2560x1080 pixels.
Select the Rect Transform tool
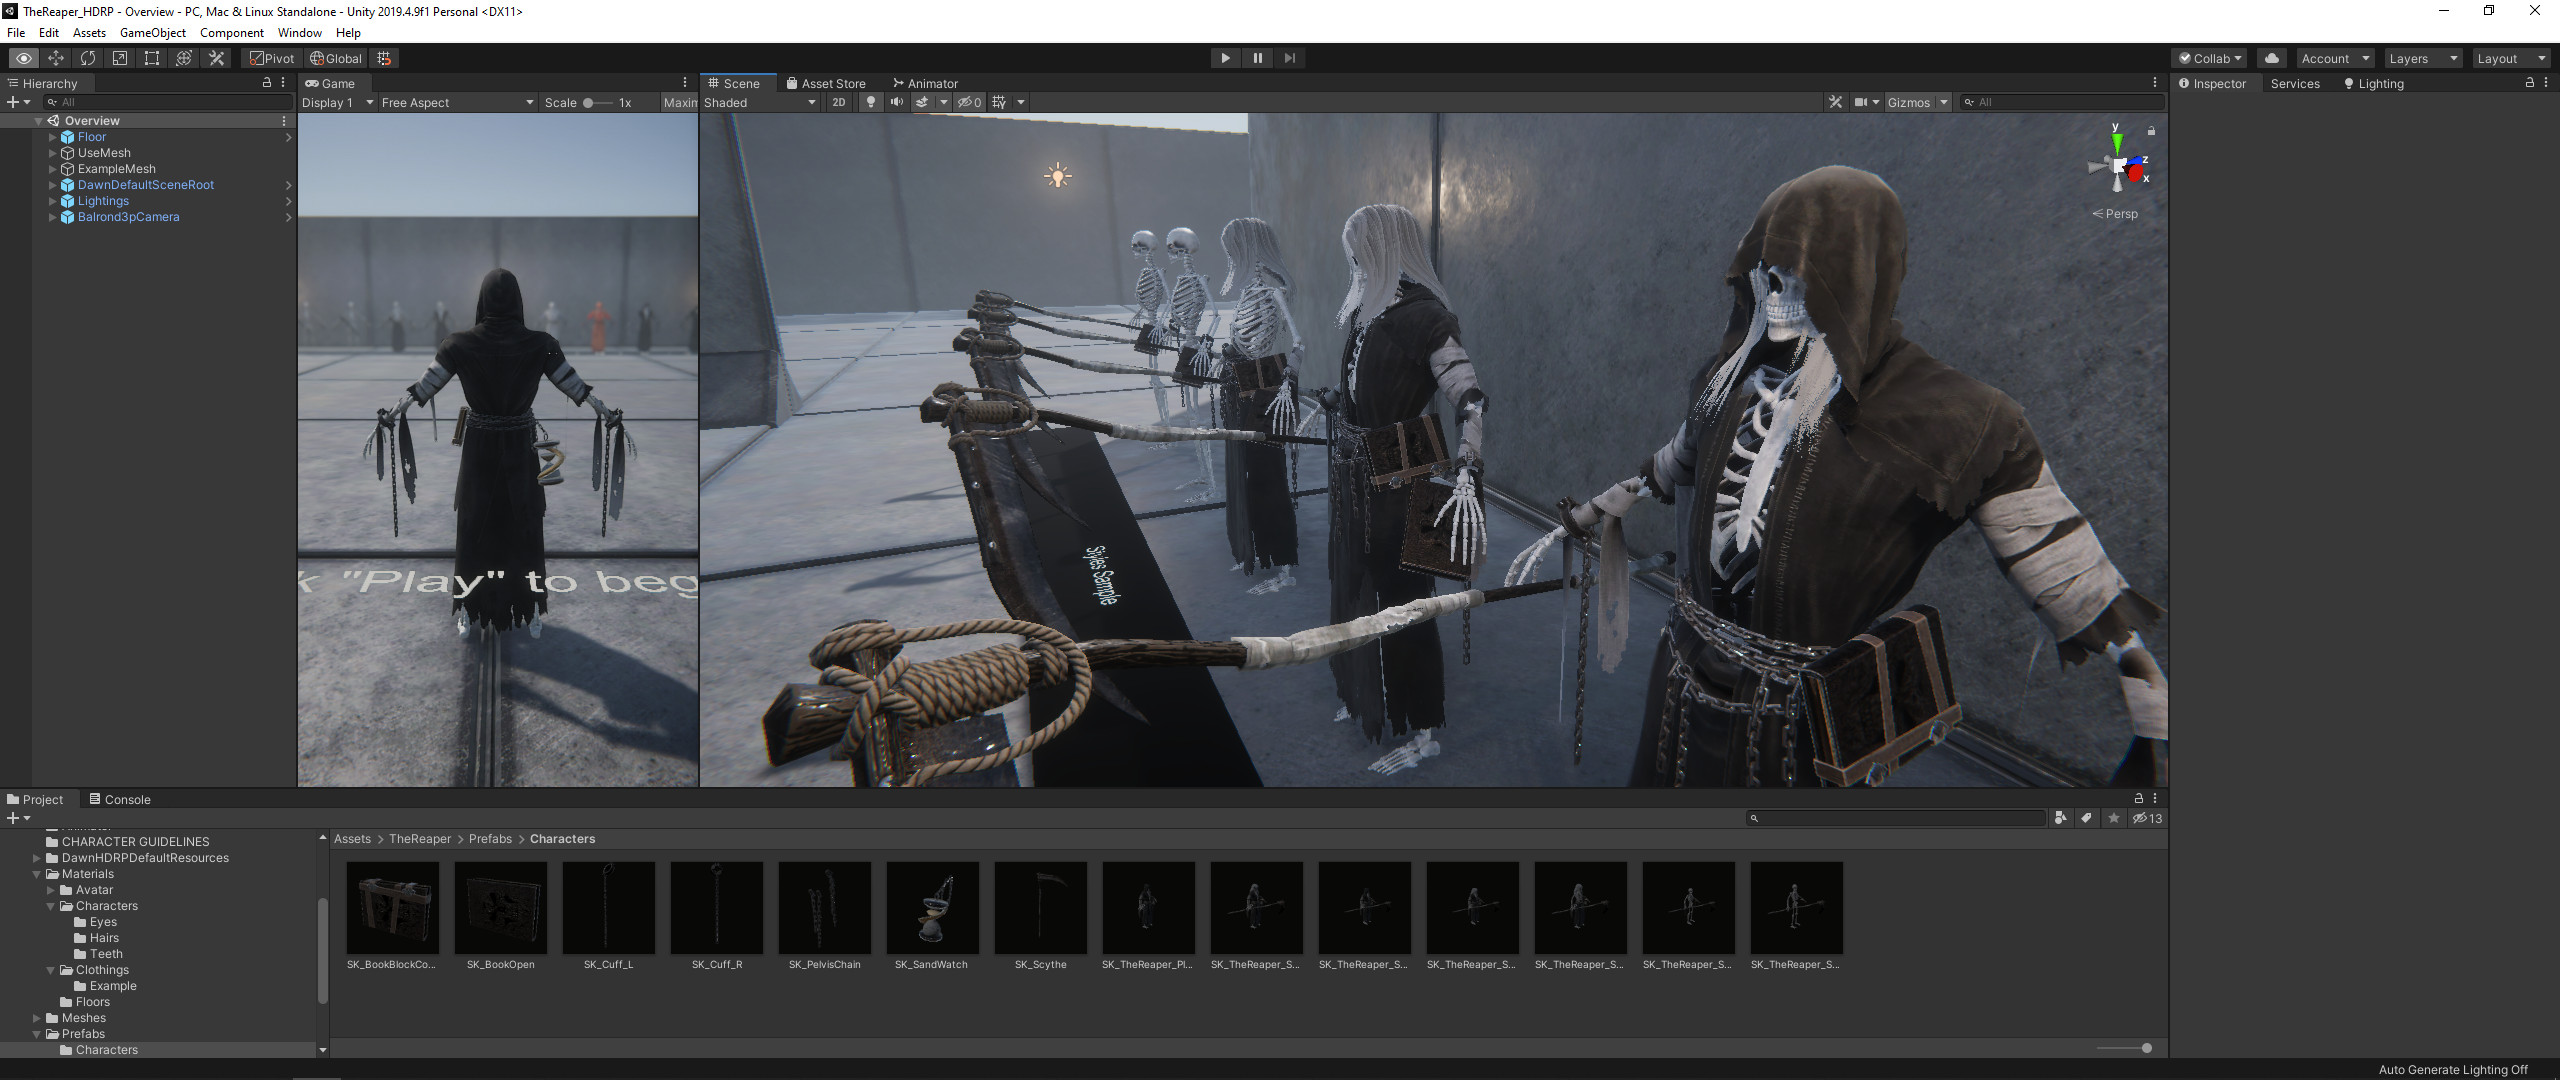tap(152, 58)
